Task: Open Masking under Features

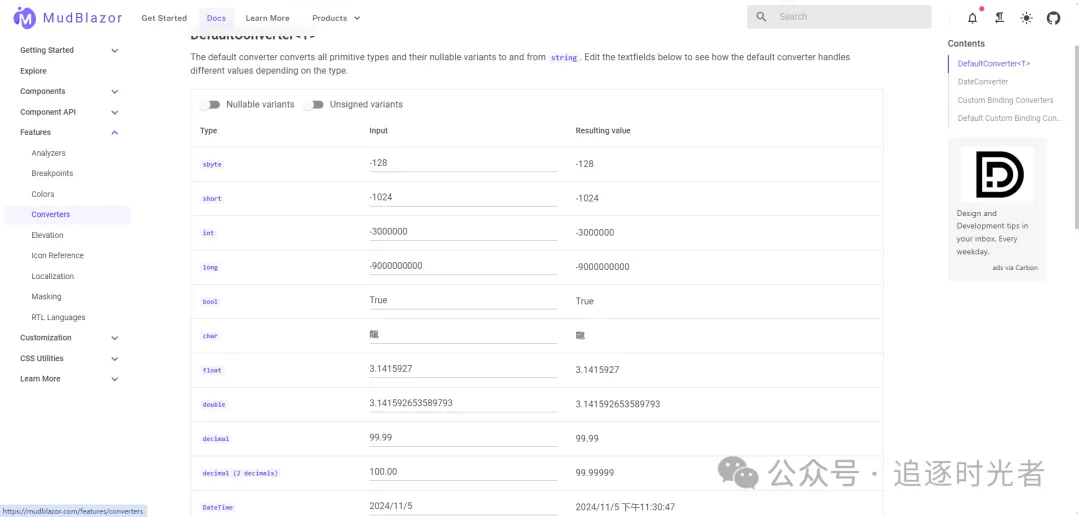Action: click(46, 297)
